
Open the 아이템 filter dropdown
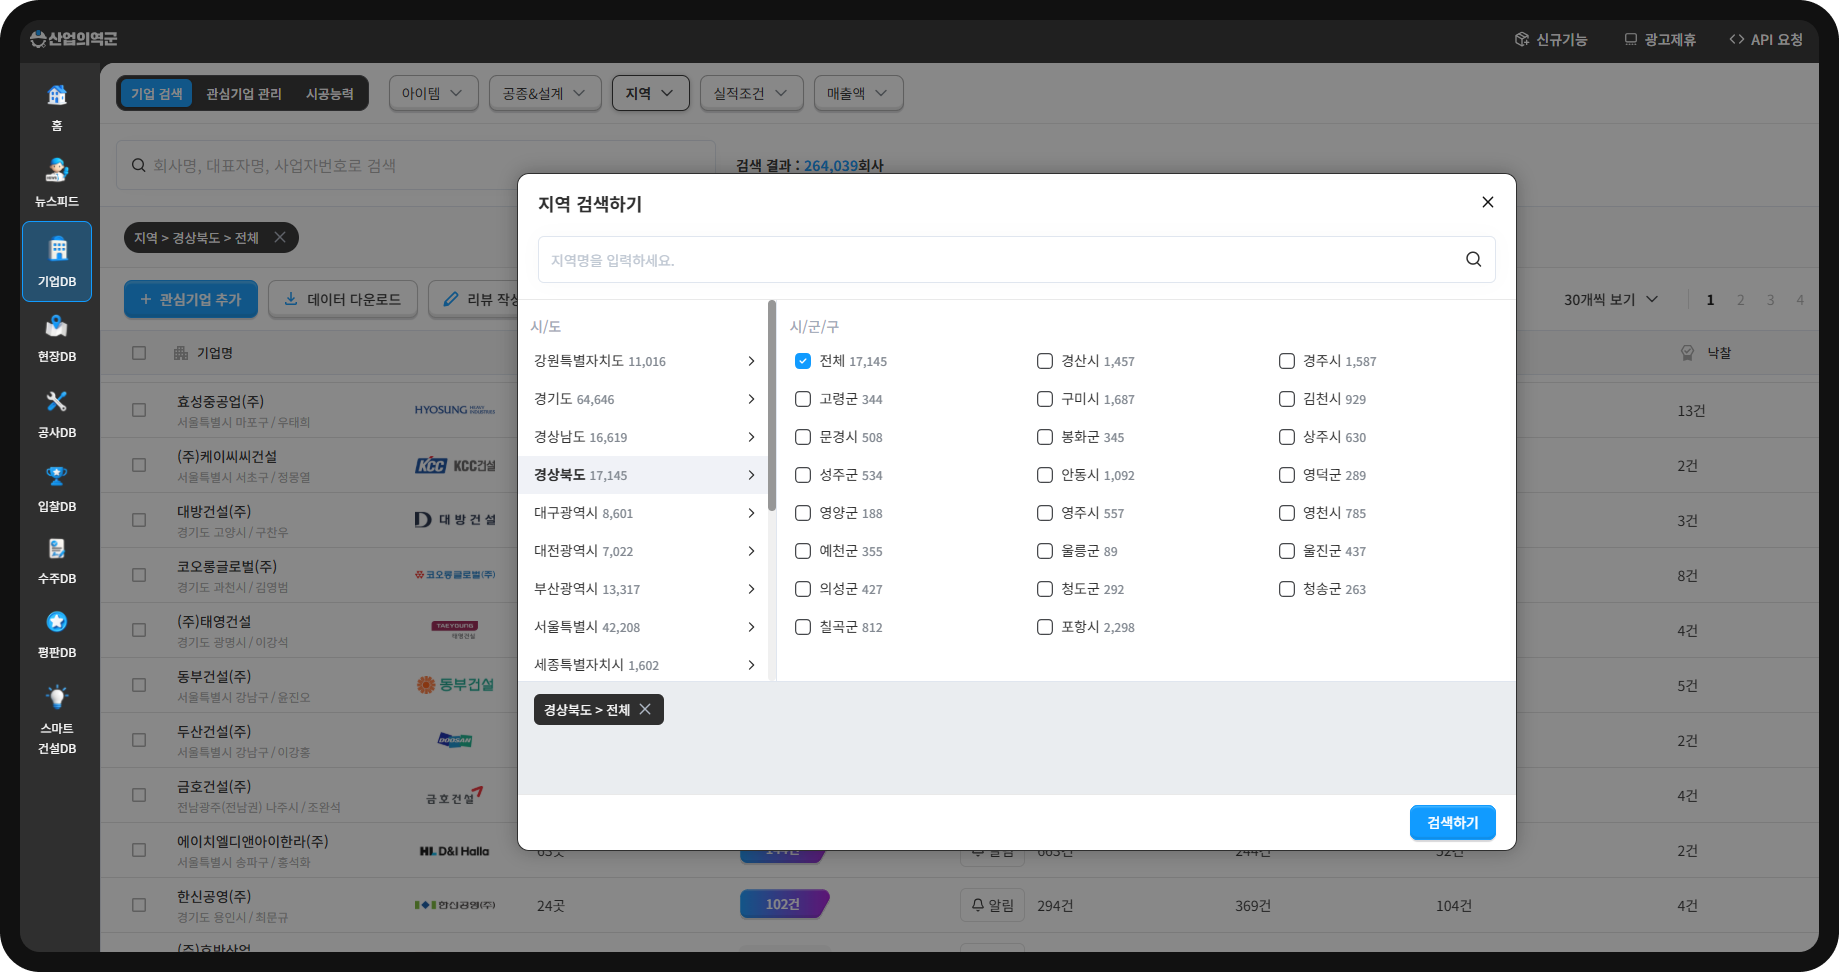click(433, 93)
